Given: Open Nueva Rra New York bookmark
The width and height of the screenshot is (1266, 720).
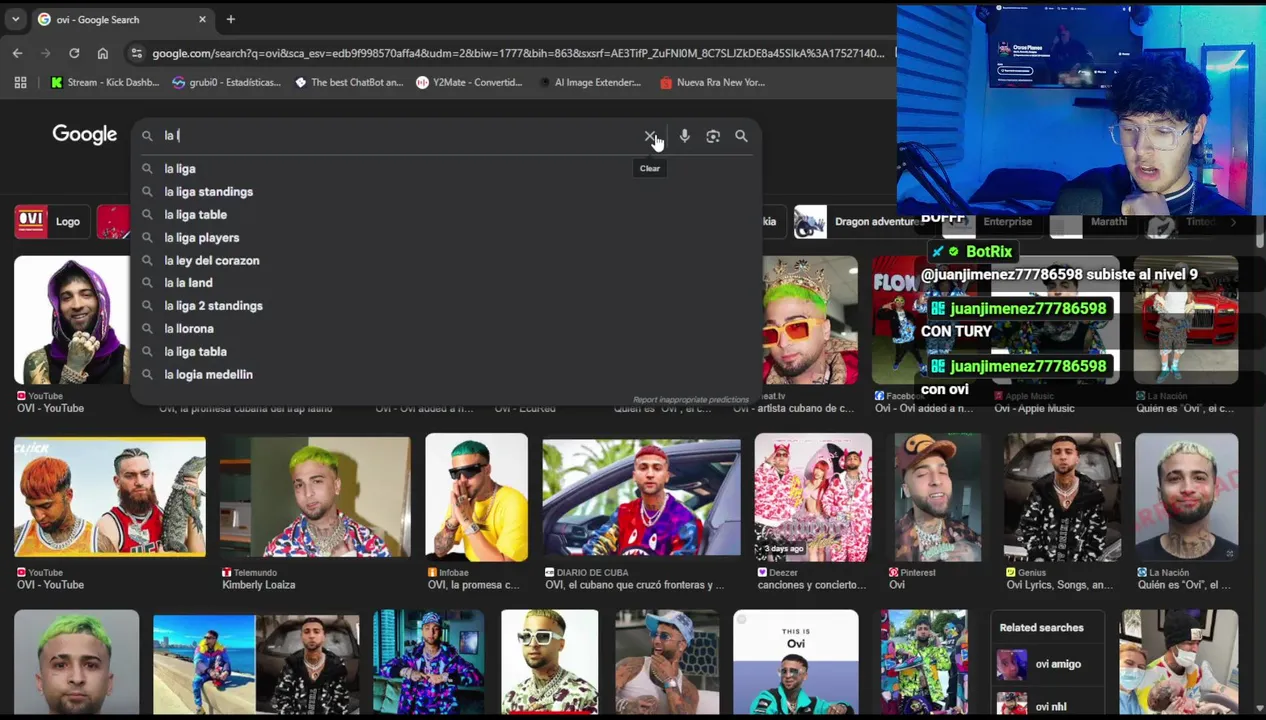Looking at the screenshot, I should coord(712,82).
